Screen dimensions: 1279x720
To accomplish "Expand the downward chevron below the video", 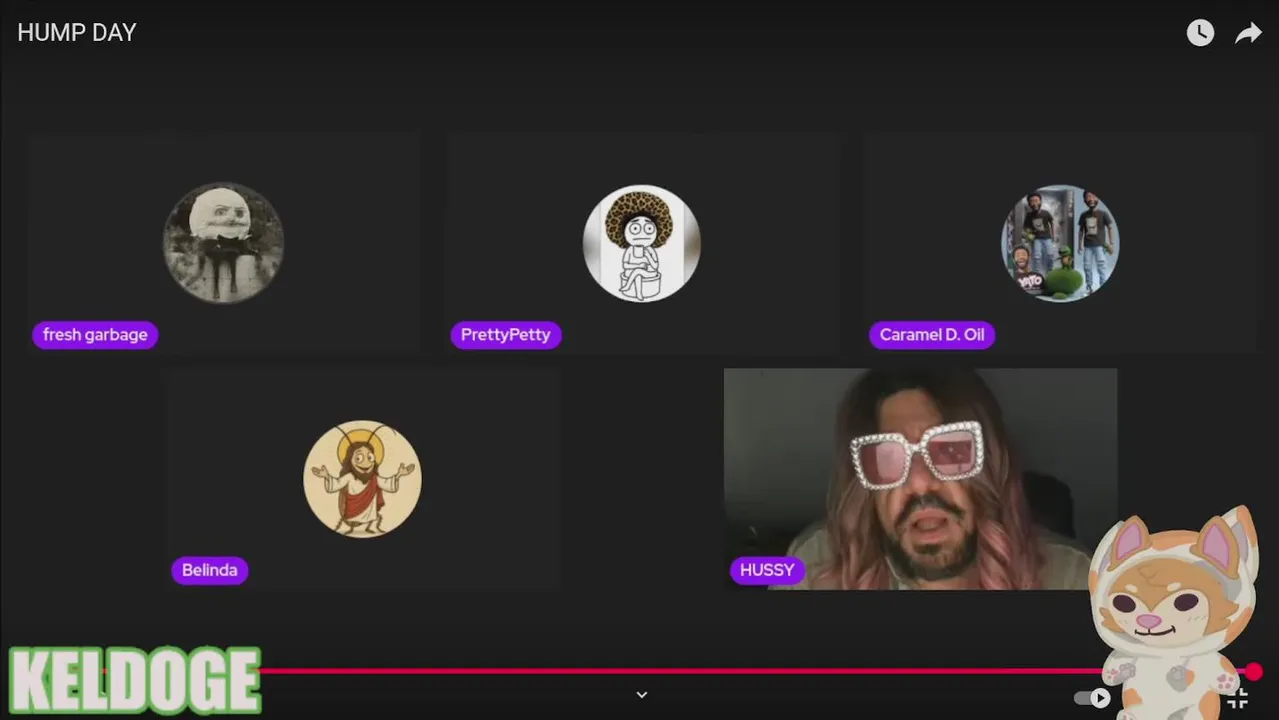I will [642, 694].
